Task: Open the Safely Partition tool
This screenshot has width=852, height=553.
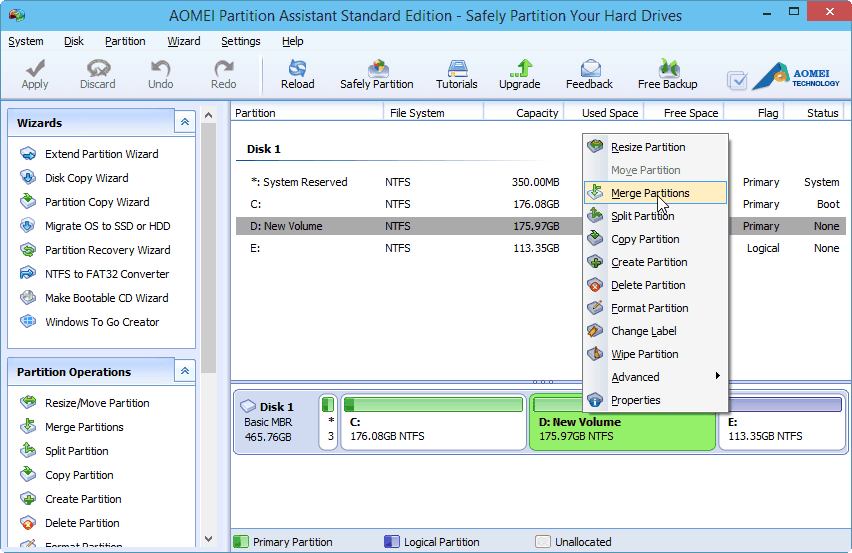Action: pyautogui.click(x=377, y=74)
